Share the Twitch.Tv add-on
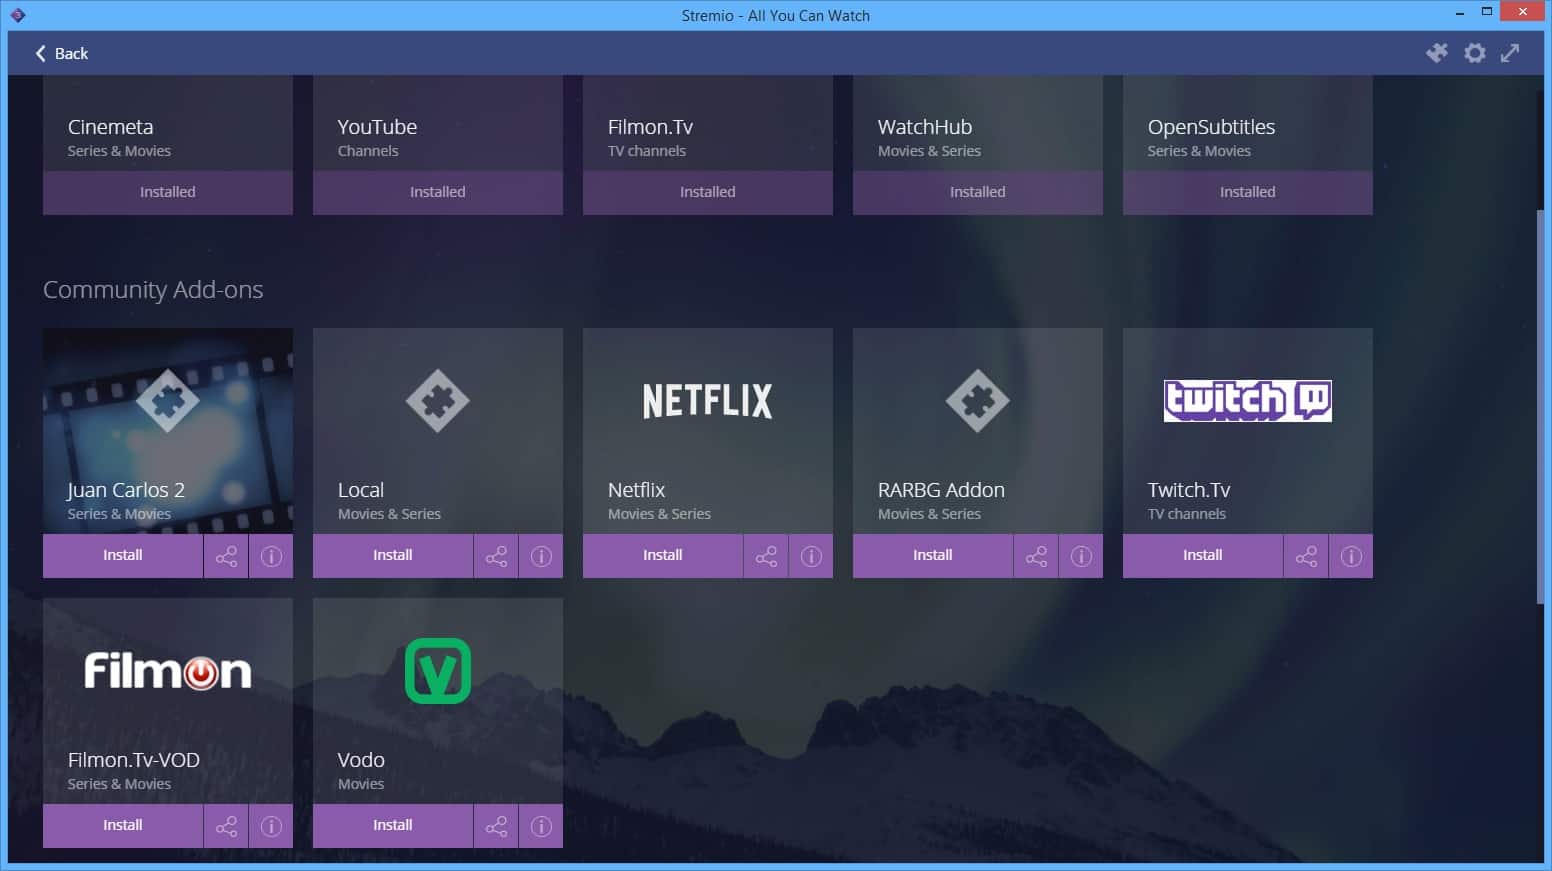1552x871 pixels. [1306, 556]
